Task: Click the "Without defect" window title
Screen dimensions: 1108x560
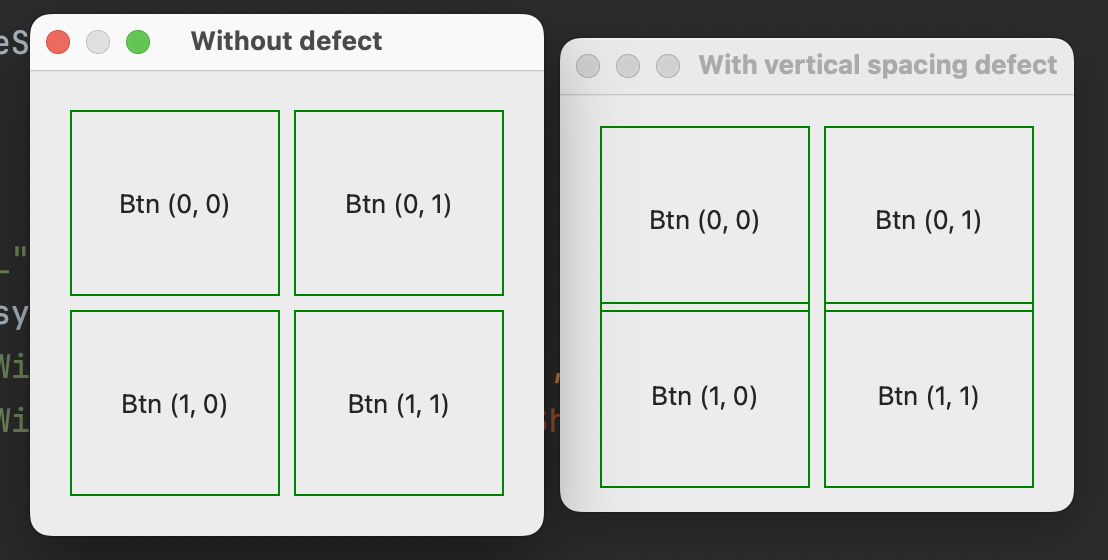Action: [286, 42]
